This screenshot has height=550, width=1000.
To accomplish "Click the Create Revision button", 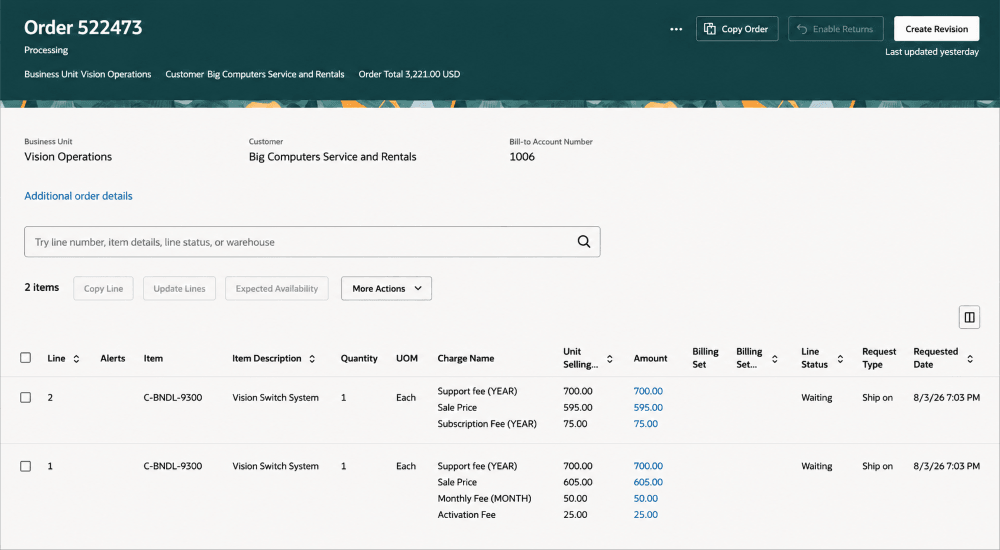I will pos(936,29).
